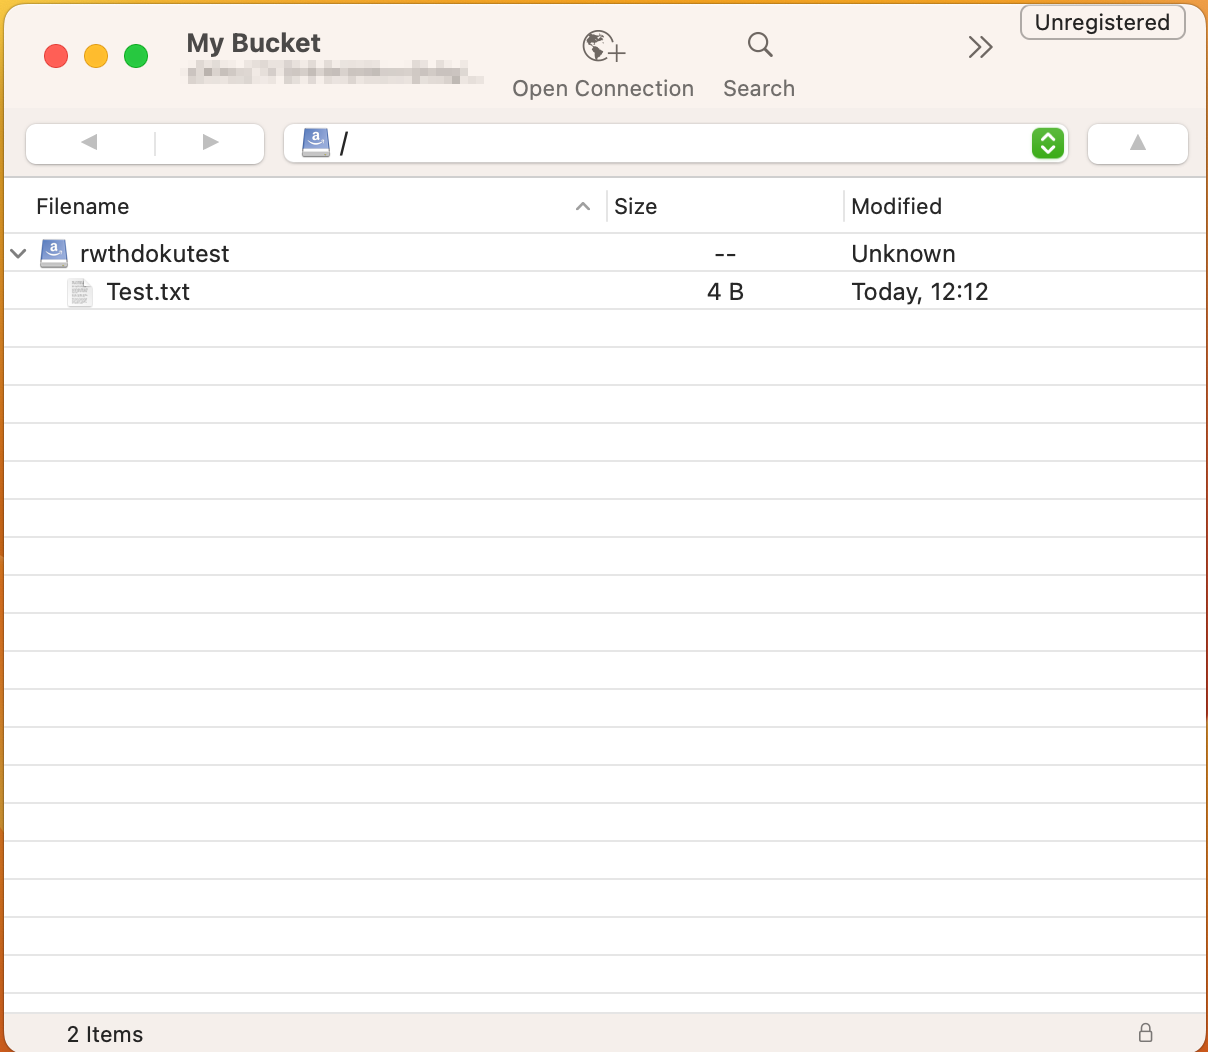Click the Search magnifier icon
This screenshot has width=1208, height=1052.
pos(760,45)
